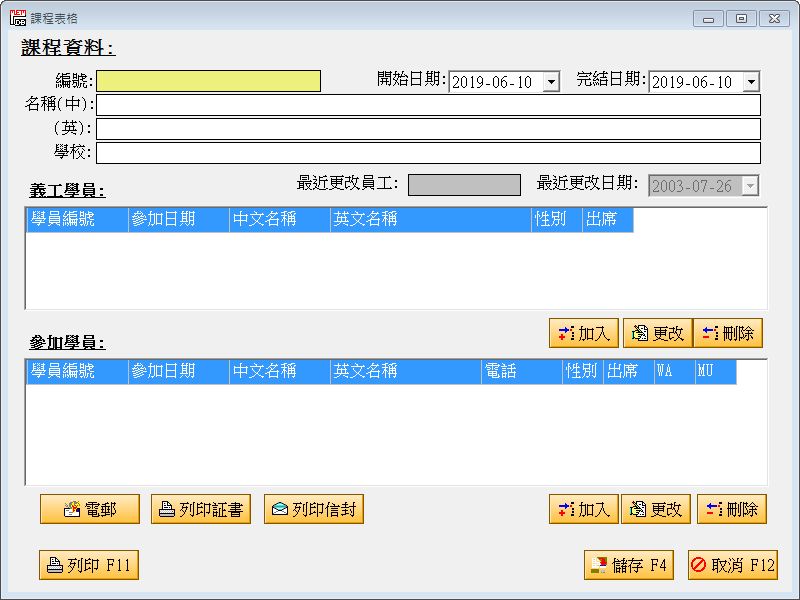Edit volunteer with 義工學員 更改 button
This screenshot has width=800, height=600.
(658, 333)
